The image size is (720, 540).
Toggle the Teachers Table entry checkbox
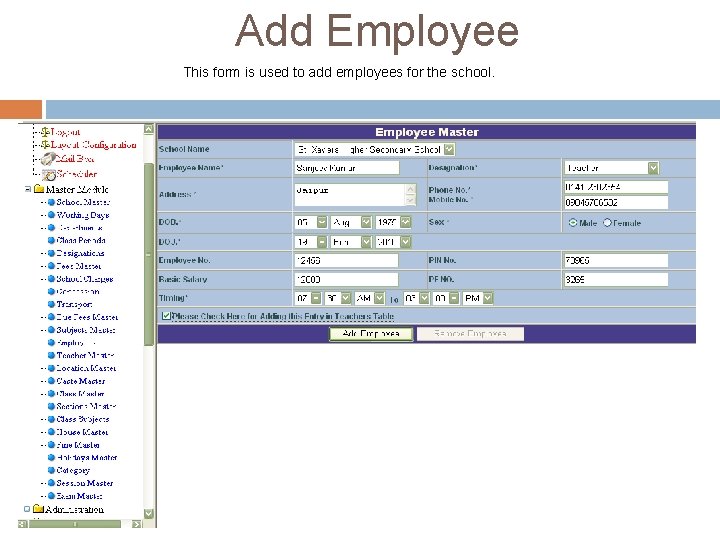[x=166, y=316]
